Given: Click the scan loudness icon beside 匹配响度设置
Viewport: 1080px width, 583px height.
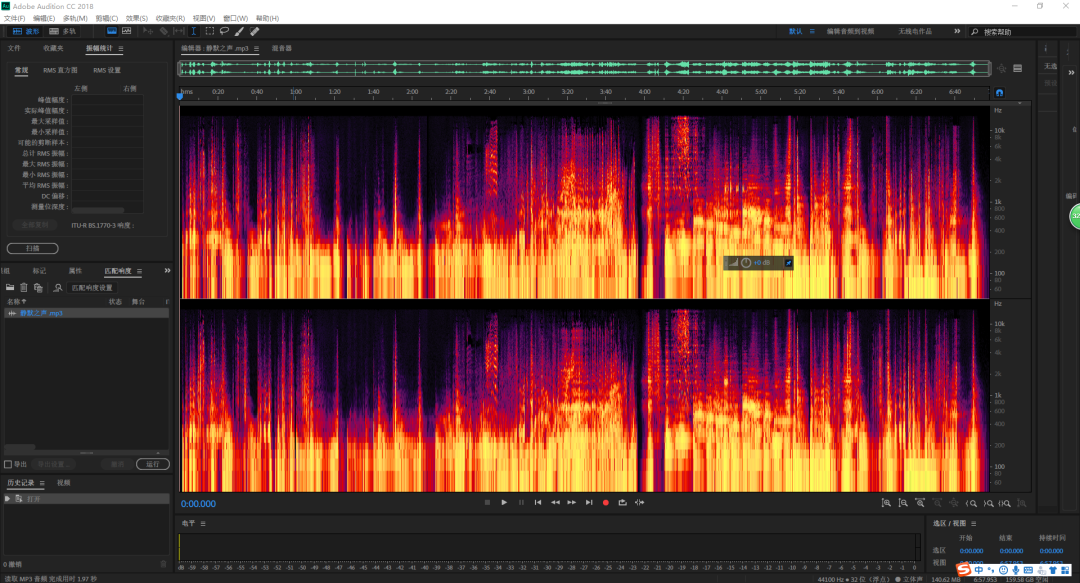Looking at the screenshot, I should pyautogui.click(x=58, y=287).
